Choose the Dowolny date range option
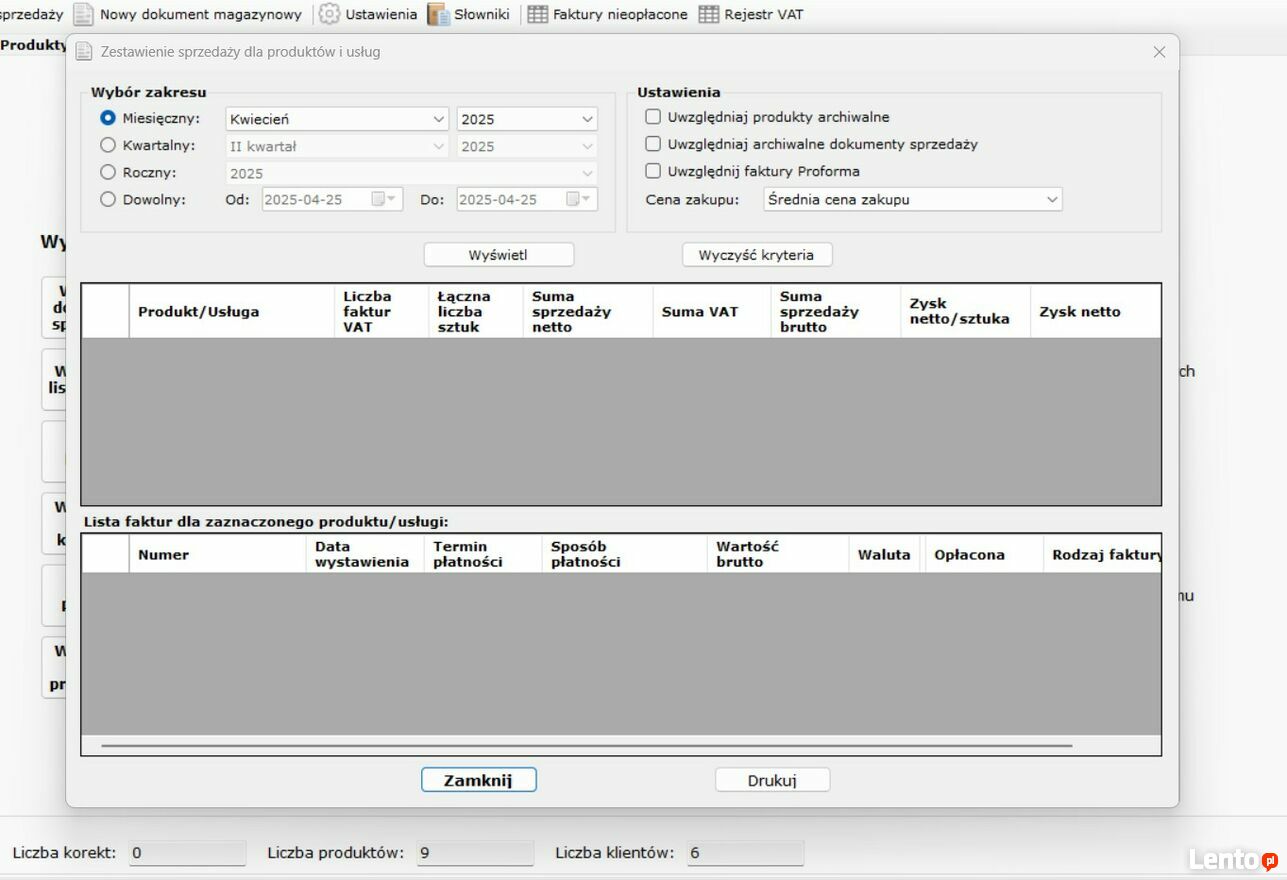This screenshot has width=1287, height=880. click(108, 199)
